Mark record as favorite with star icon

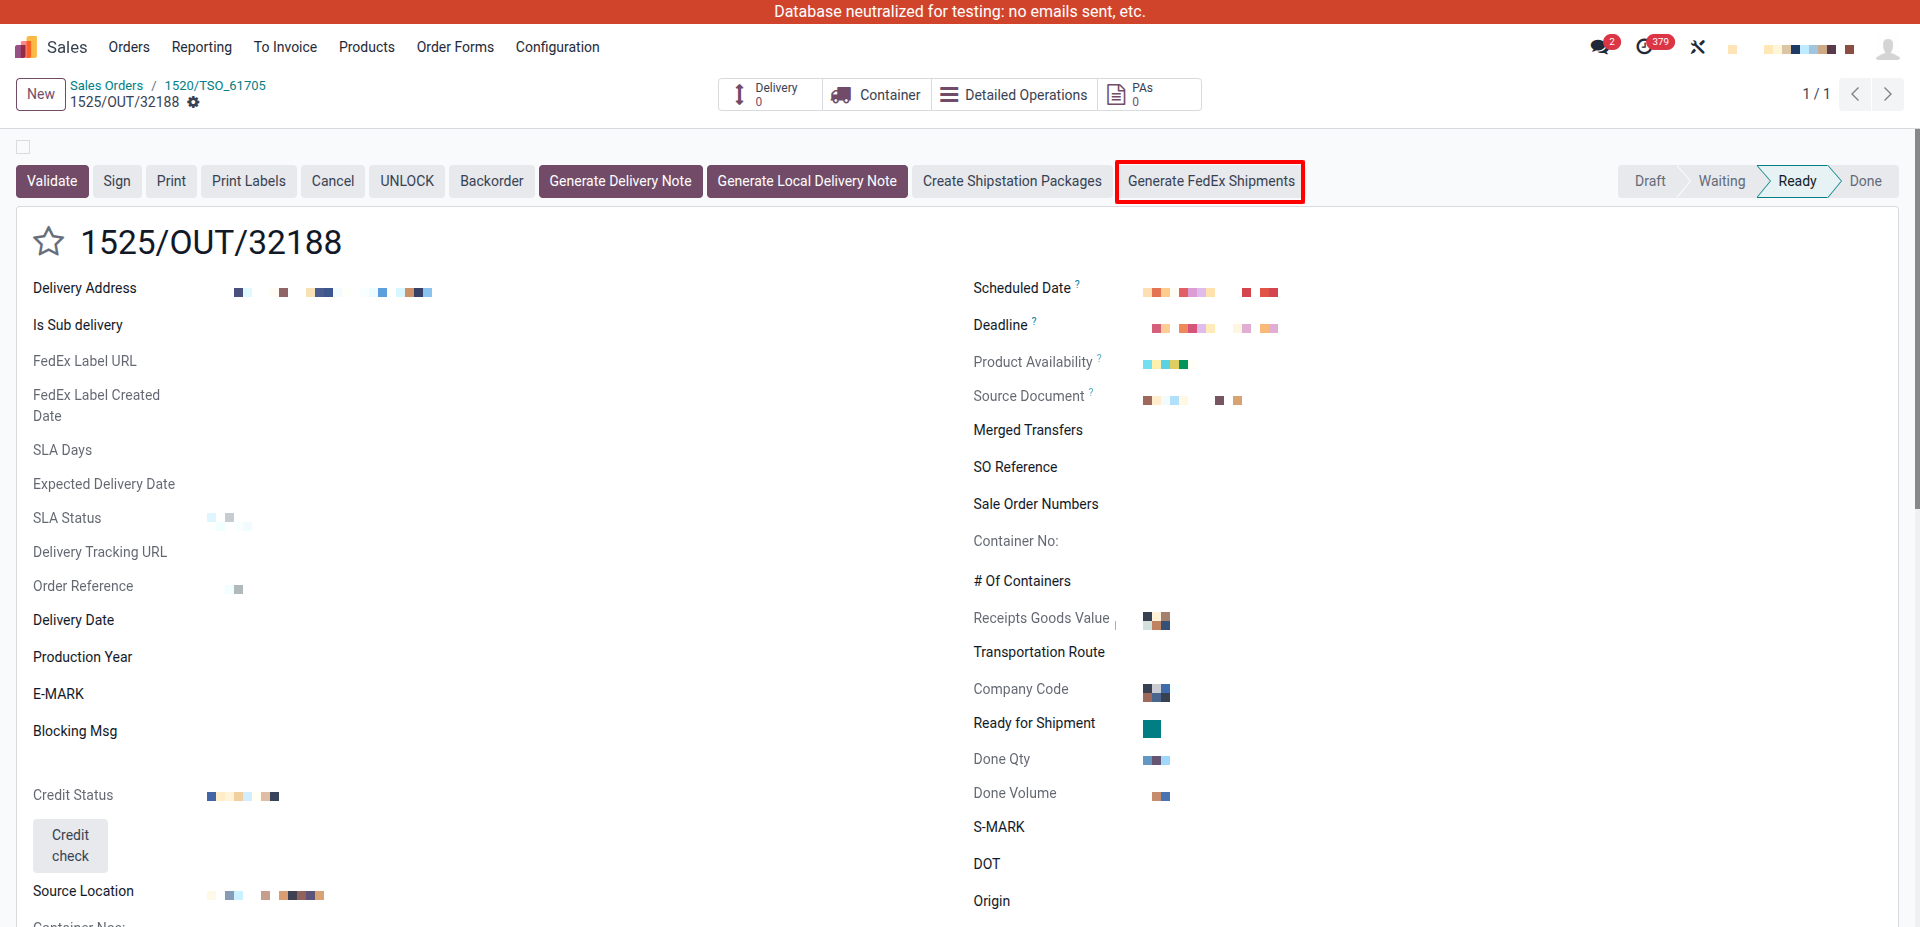point(49,241)
